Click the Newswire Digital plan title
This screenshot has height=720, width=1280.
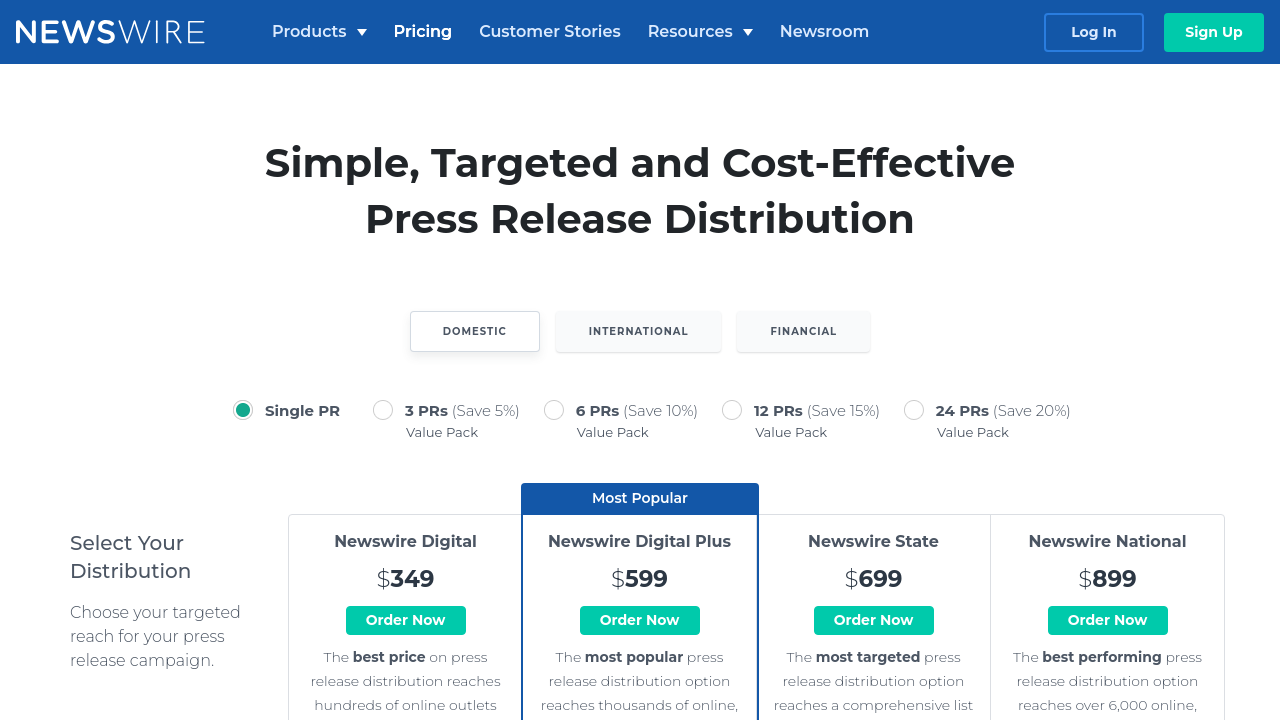click(x=406, y=541)
